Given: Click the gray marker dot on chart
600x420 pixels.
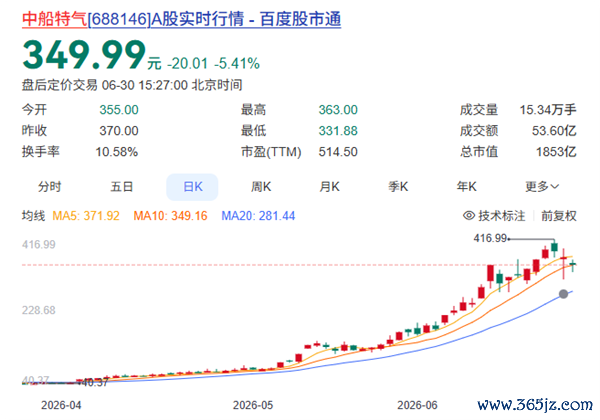Looking at the screenshot, I should (x=563, y=294).
